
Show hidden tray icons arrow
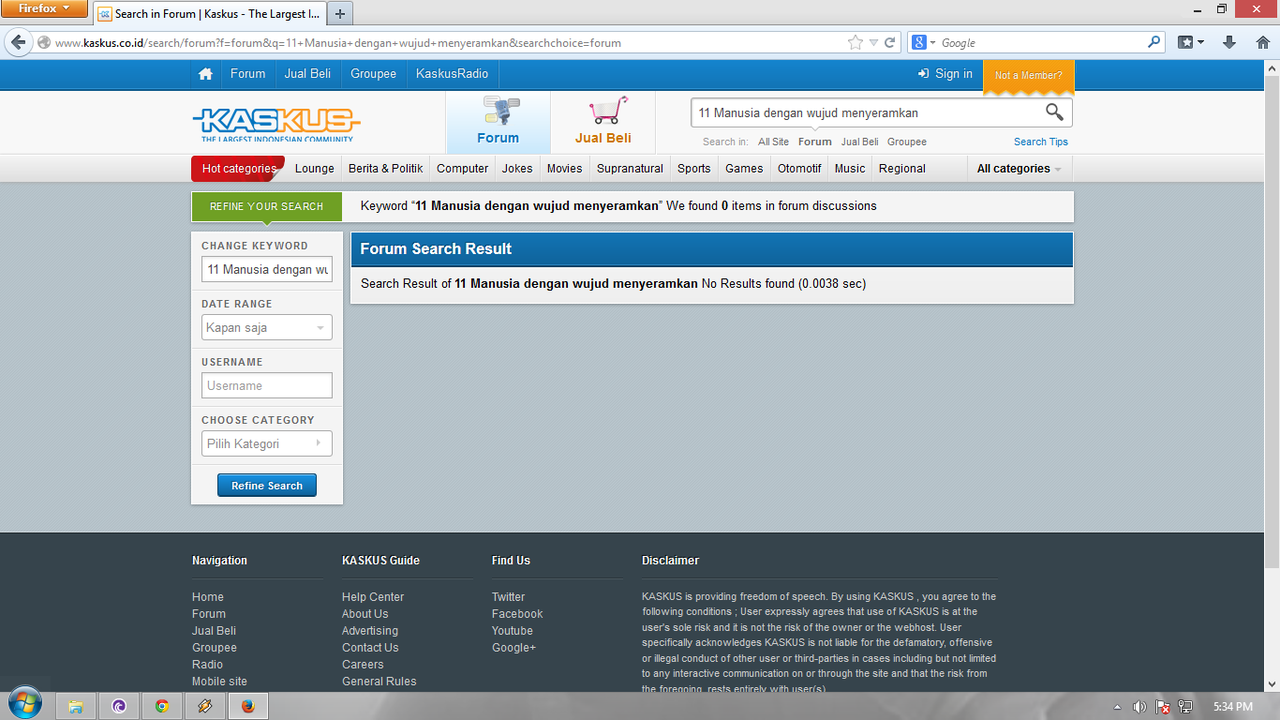1117,707
